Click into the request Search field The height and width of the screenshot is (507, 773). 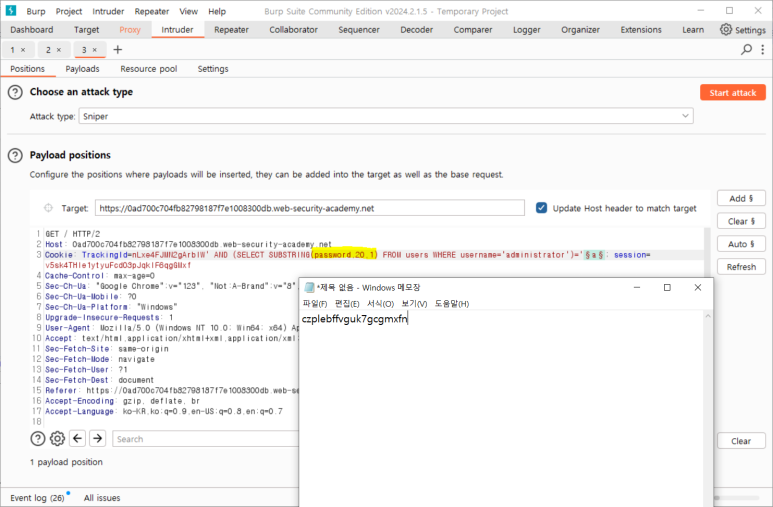(206, 439)
